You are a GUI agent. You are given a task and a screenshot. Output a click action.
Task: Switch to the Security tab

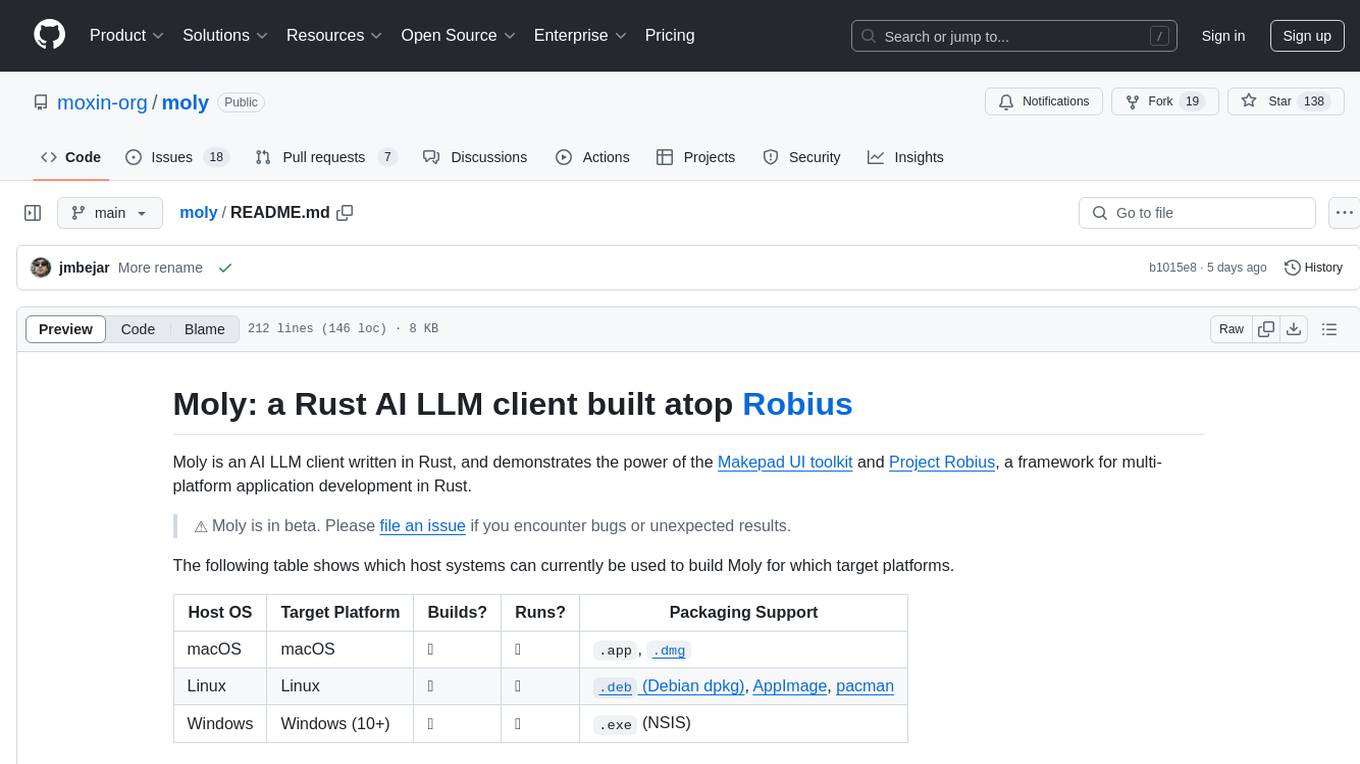[802, 157]
